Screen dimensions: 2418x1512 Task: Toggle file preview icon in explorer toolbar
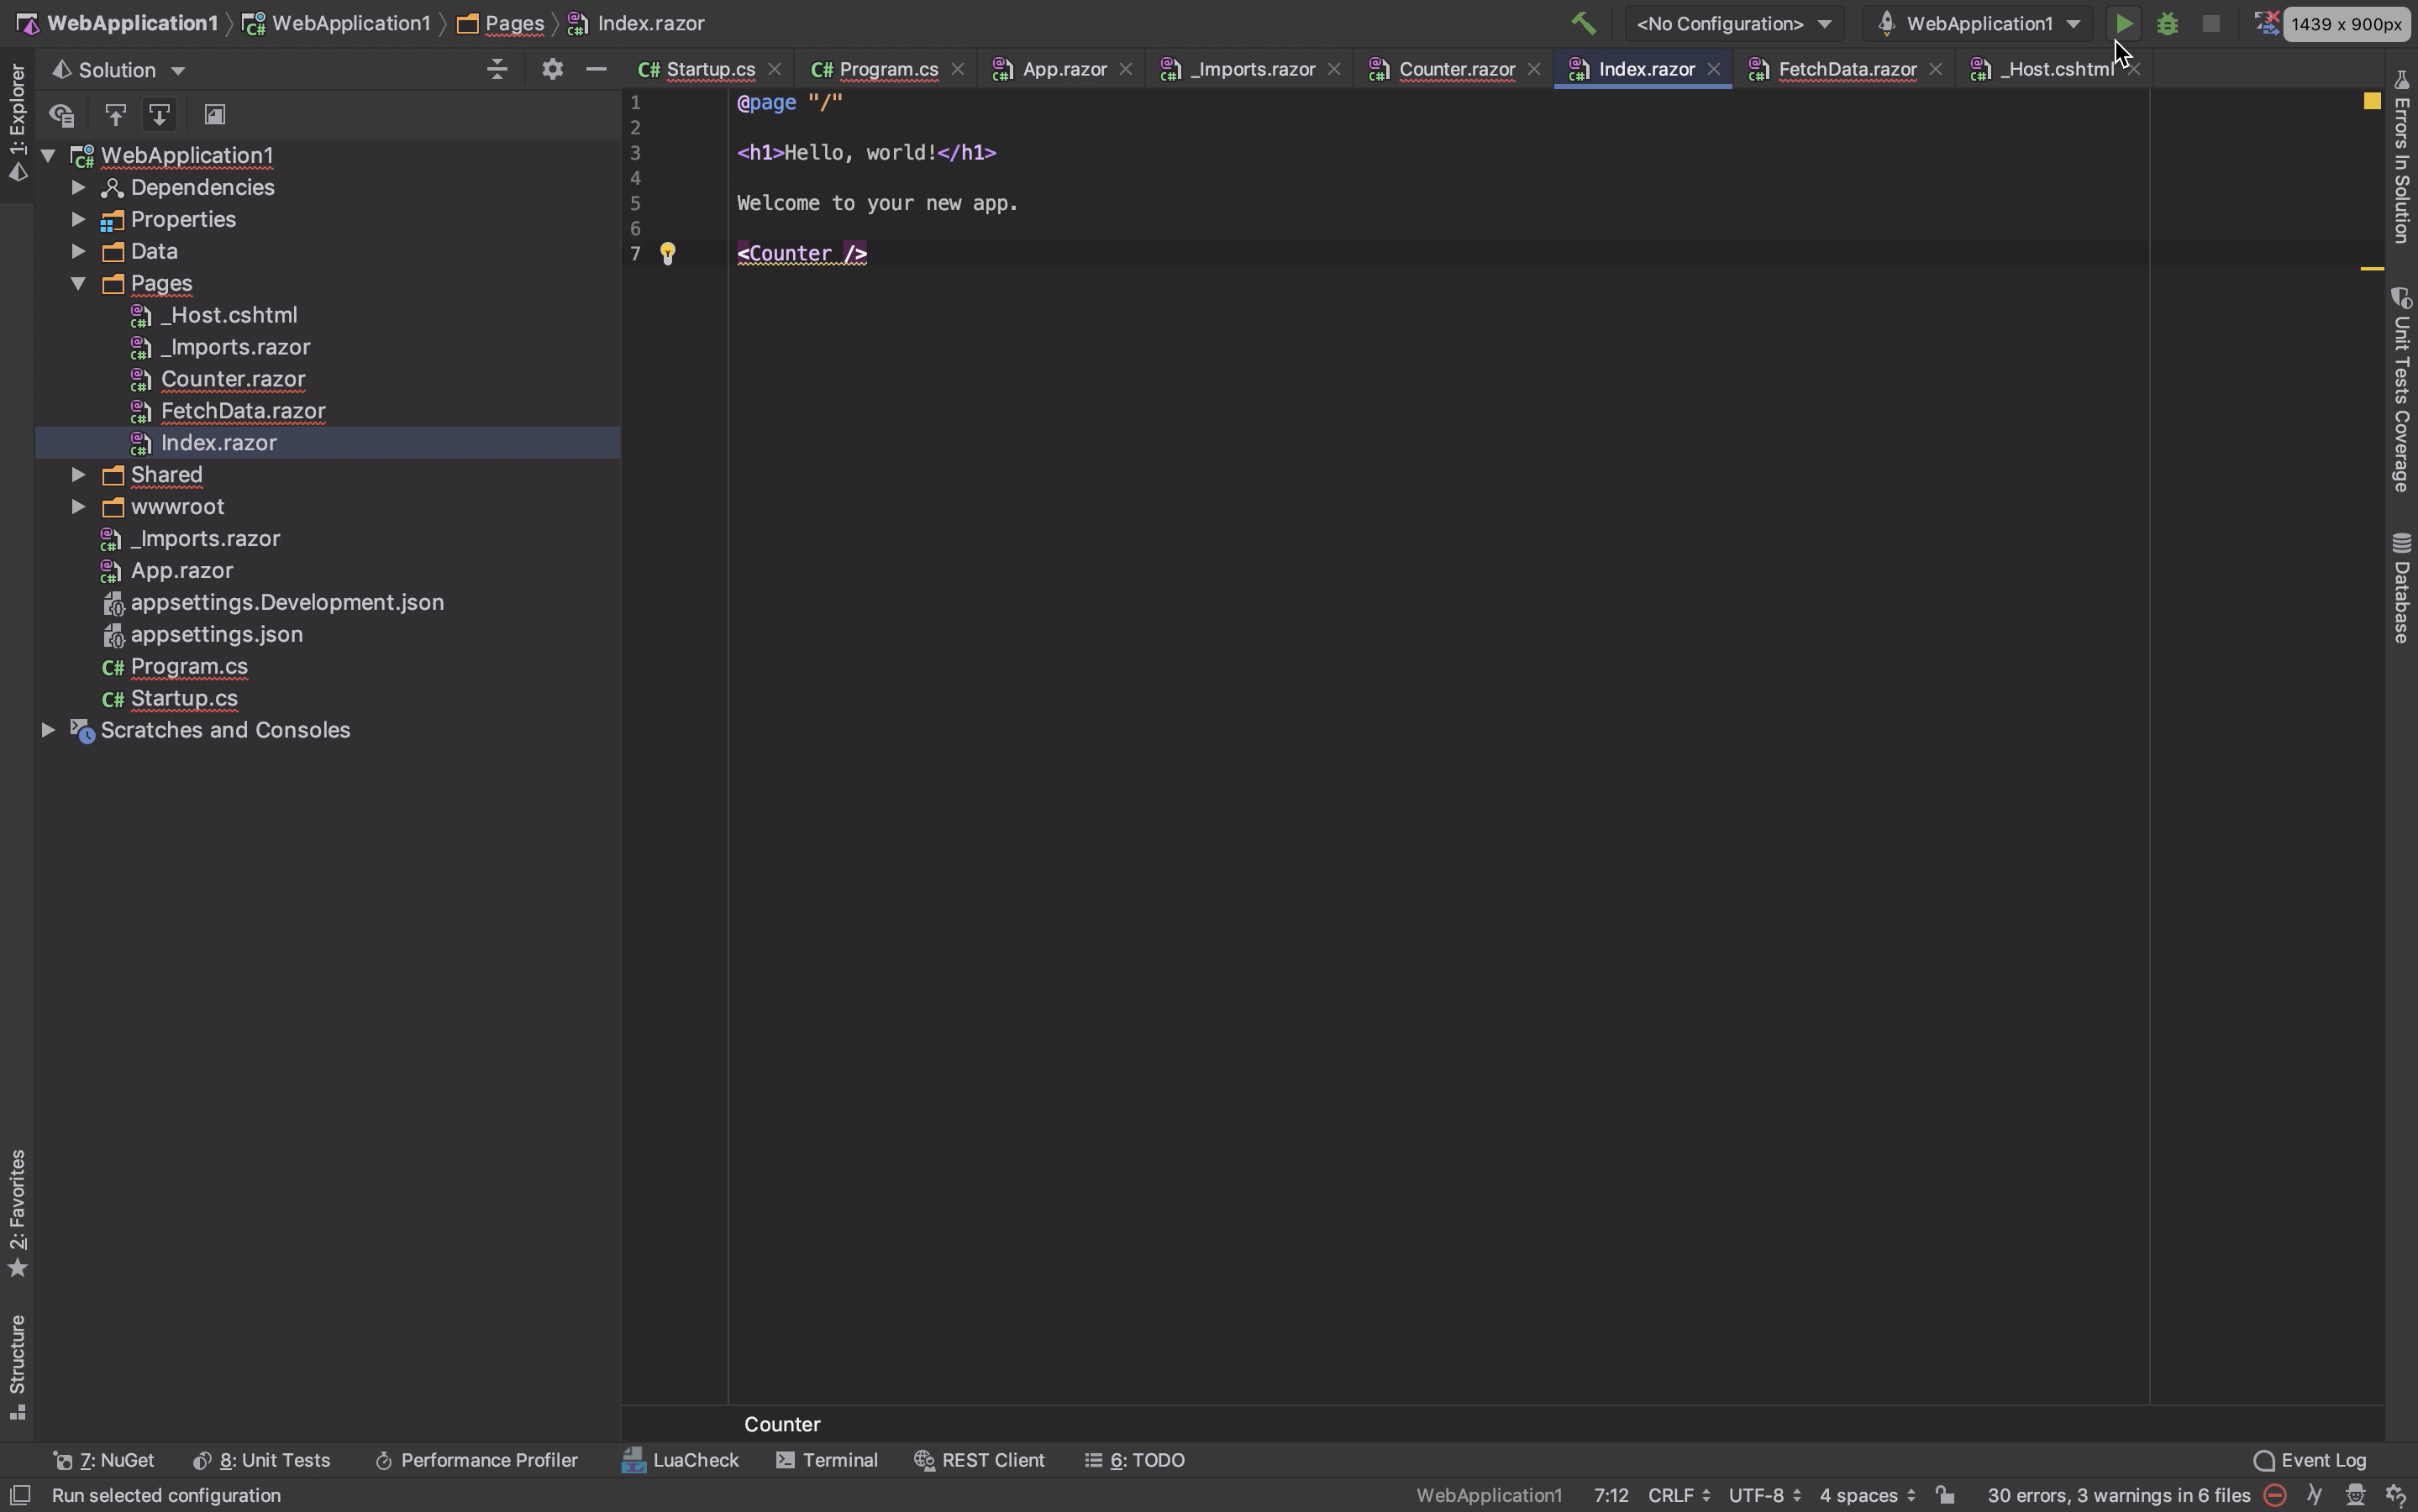pos(214,115)
